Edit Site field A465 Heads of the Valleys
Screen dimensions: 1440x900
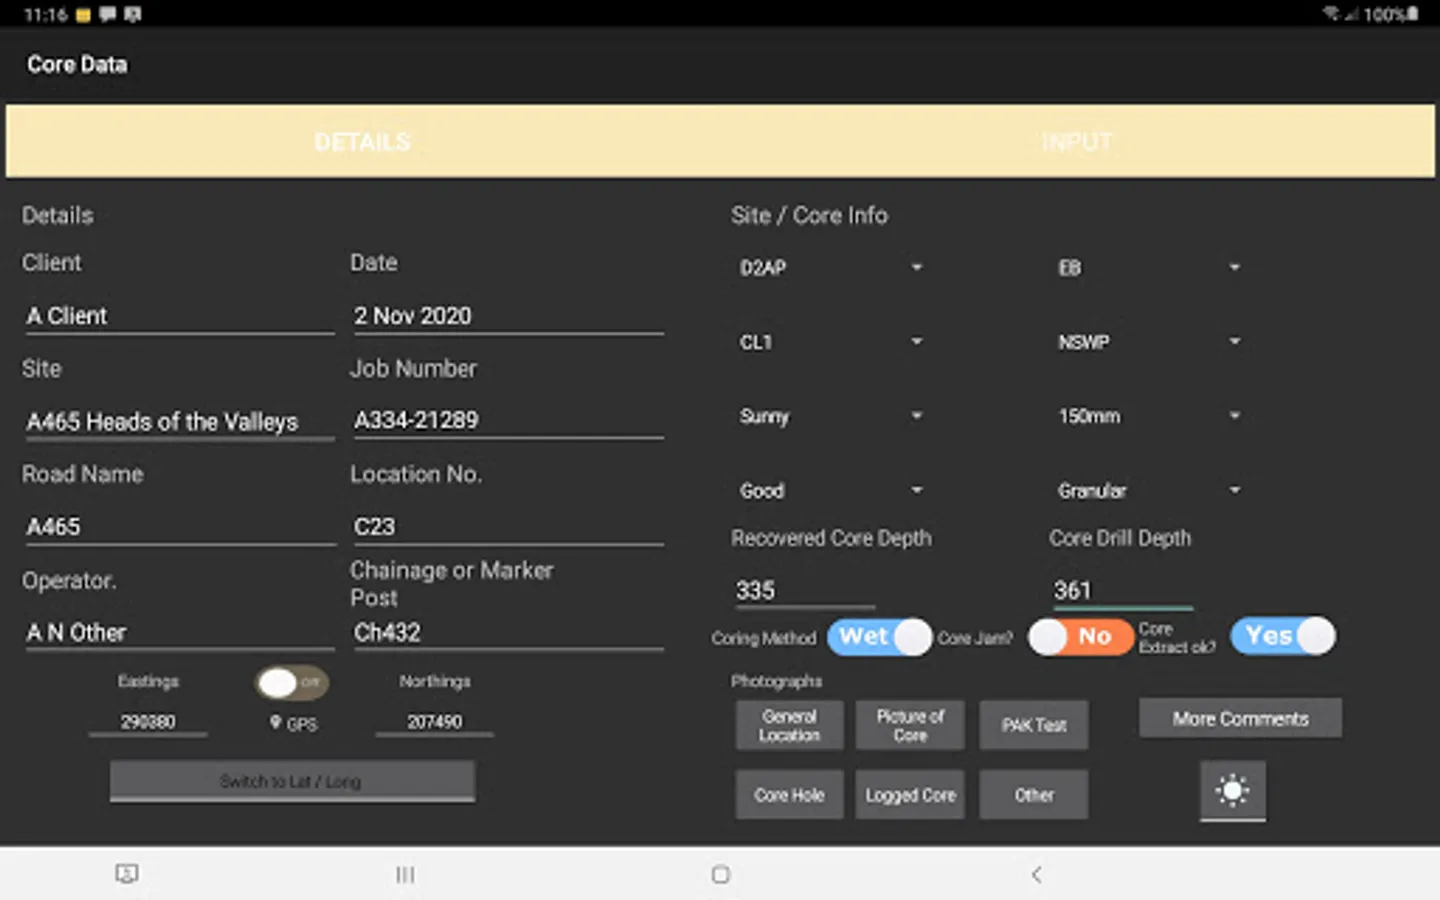pyautogui.click(x=179, y=421)
